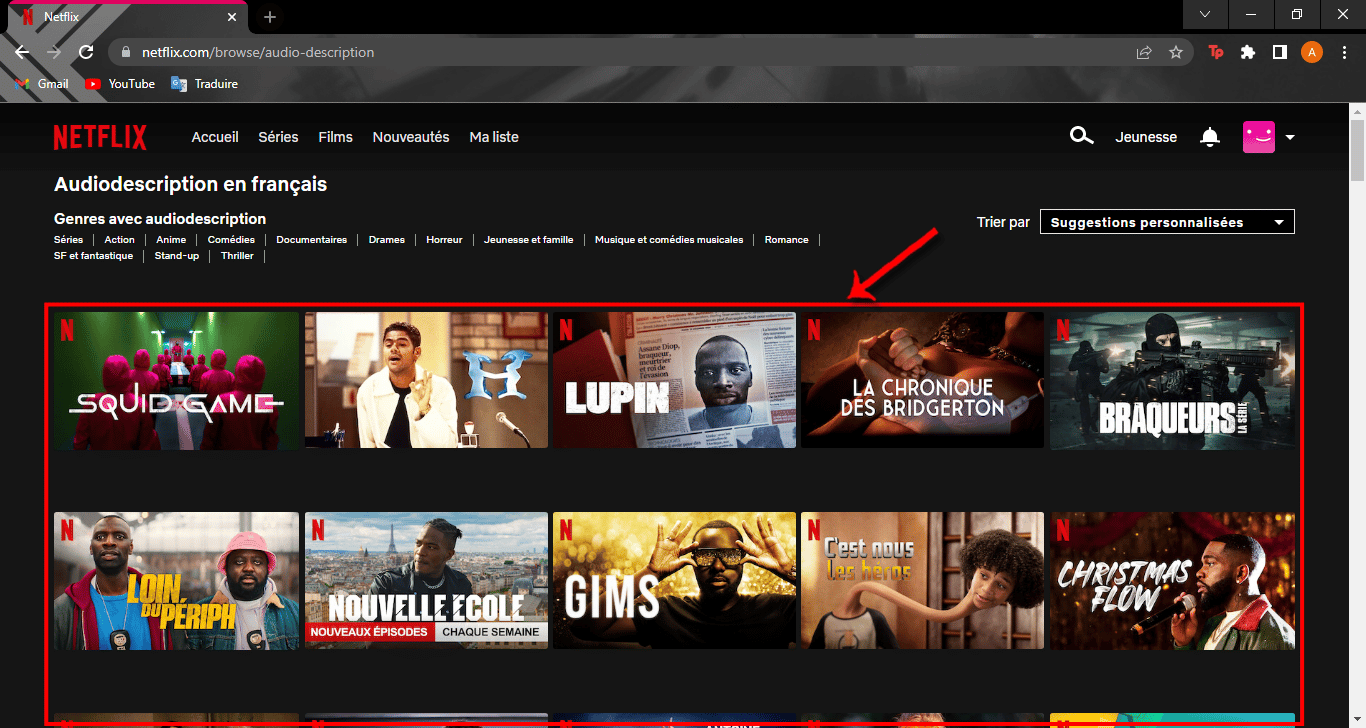Reload the Netflix page
The image size is (1366, 728).
pos(87,52)
